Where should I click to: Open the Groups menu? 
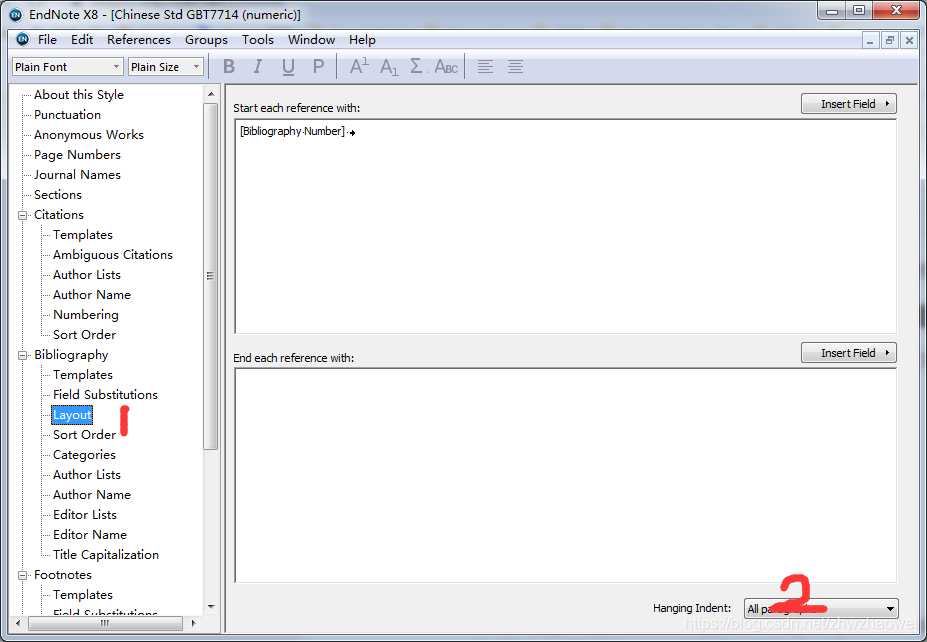206,40
